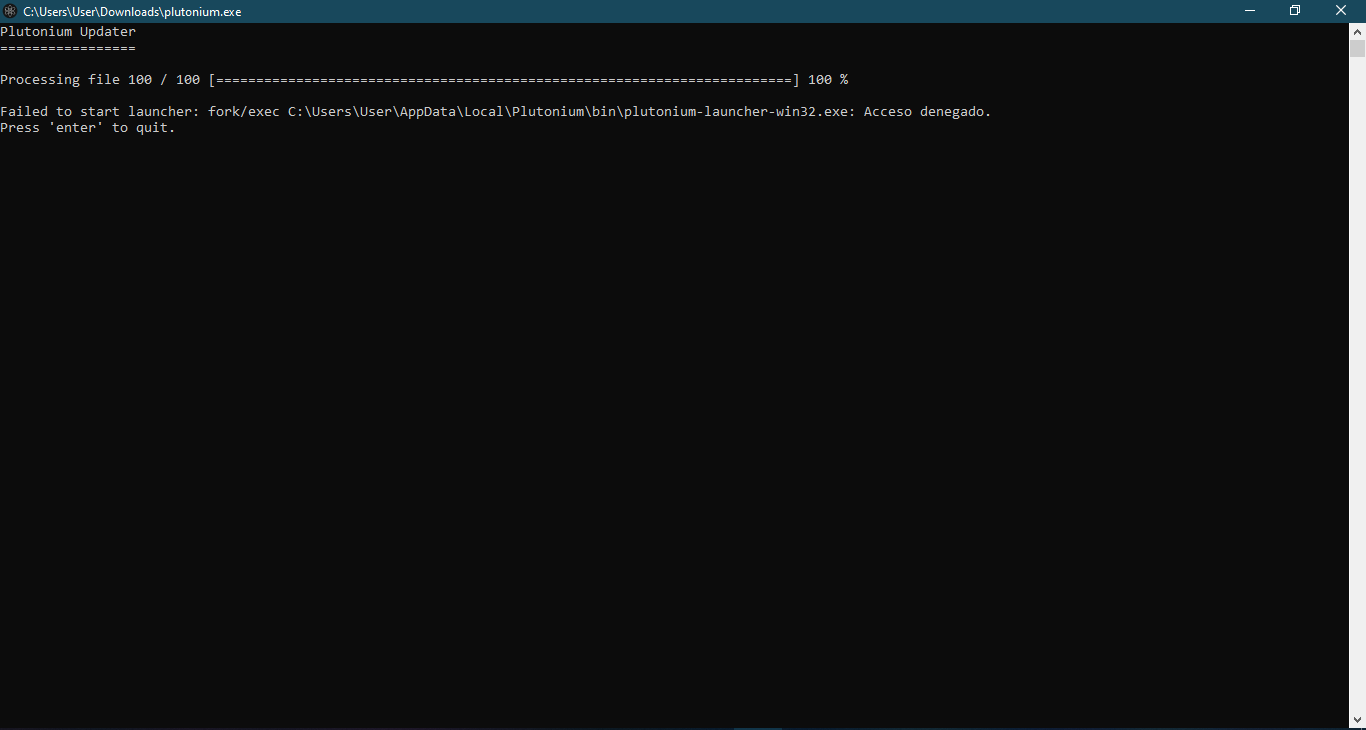Click the scrollbar up arrow
Screen dimensions: 1366x730
1357,31
